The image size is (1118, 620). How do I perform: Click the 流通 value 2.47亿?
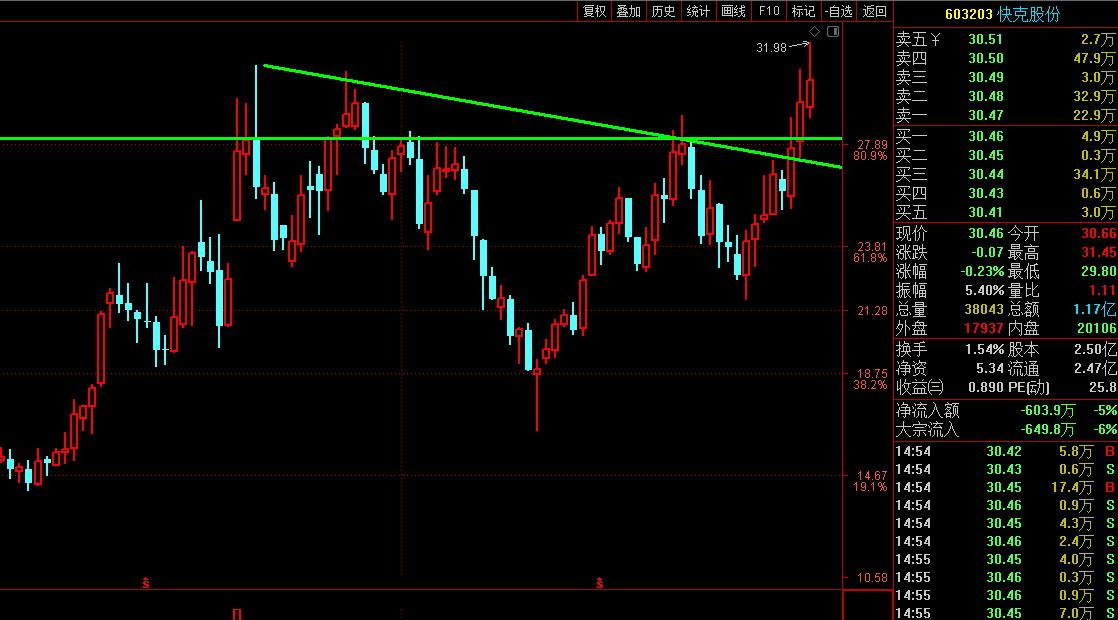click(x=1095, y=368)
